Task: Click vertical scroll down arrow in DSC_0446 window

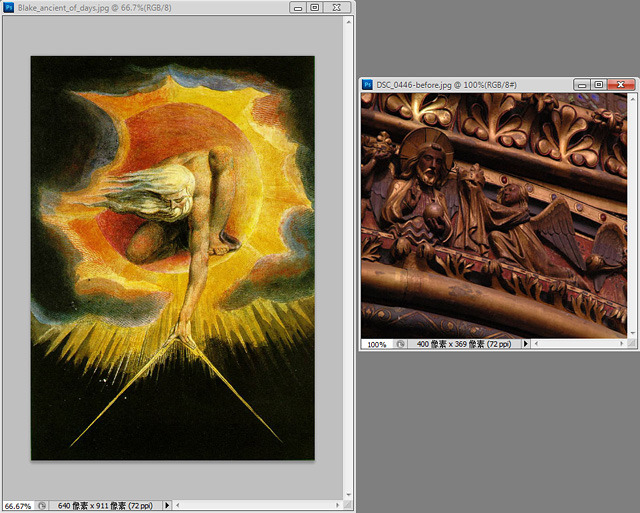Action: coord(633,333)
